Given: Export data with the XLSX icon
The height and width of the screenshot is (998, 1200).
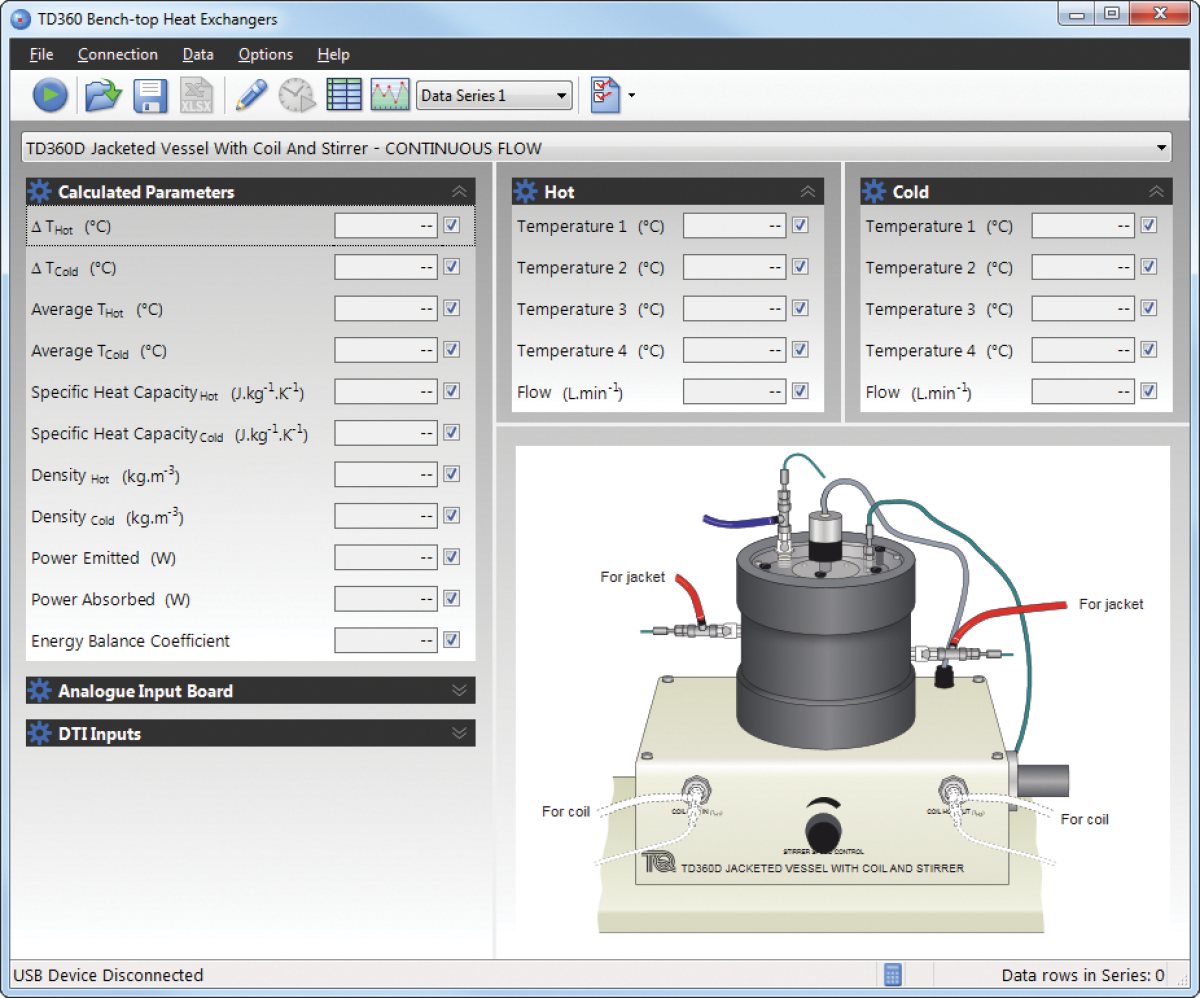Looking at the screenshot, I should click(x=196, y=95).
